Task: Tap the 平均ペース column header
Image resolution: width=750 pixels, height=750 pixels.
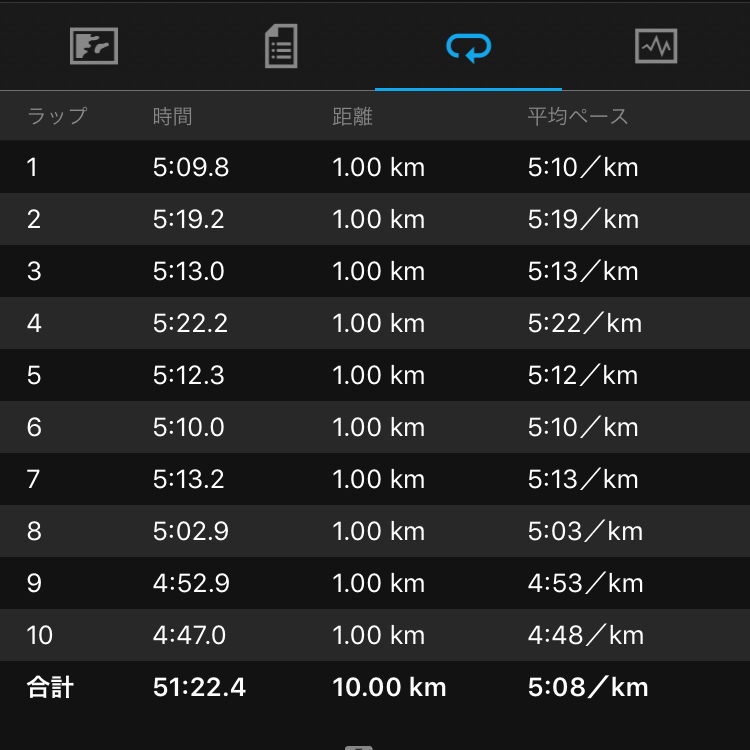Action: point(578,116)
